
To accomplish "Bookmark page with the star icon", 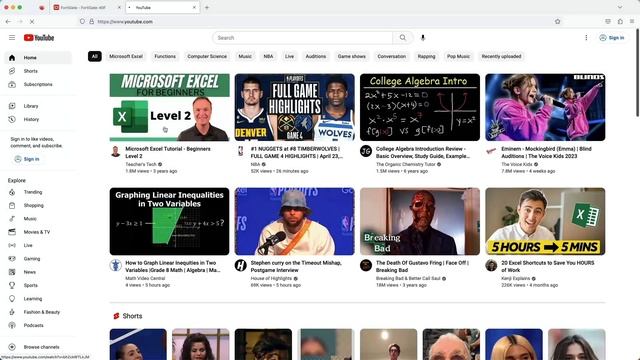I will (558, 22).
